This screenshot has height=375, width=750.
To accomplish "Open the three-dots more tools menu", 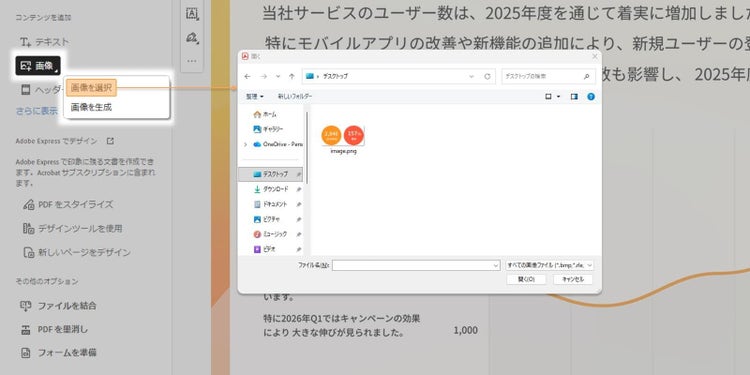I will click(x=192, y=61).
